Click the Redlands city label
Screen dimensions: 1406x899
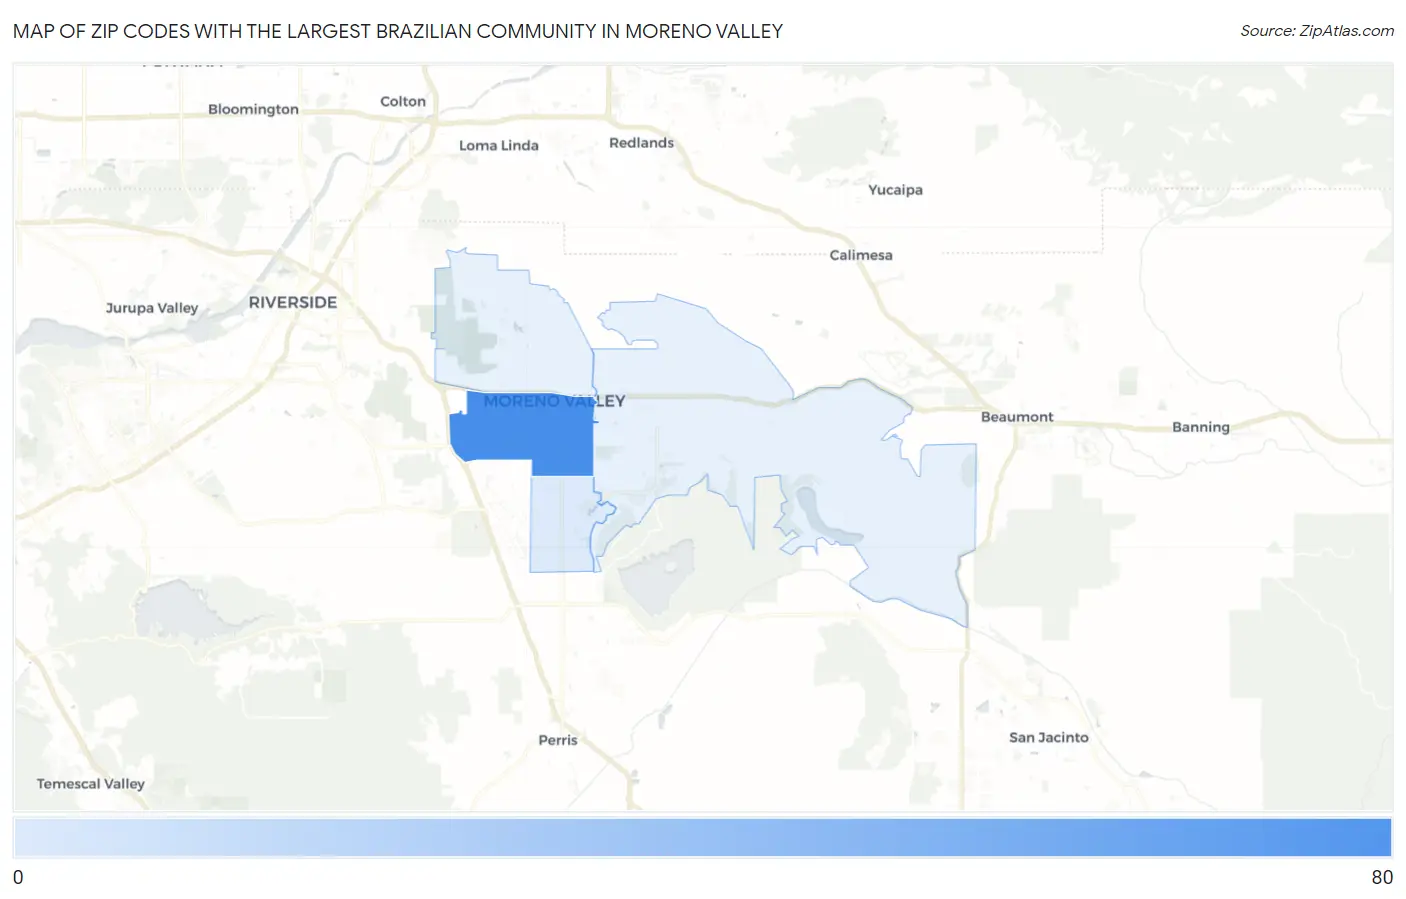641,143
